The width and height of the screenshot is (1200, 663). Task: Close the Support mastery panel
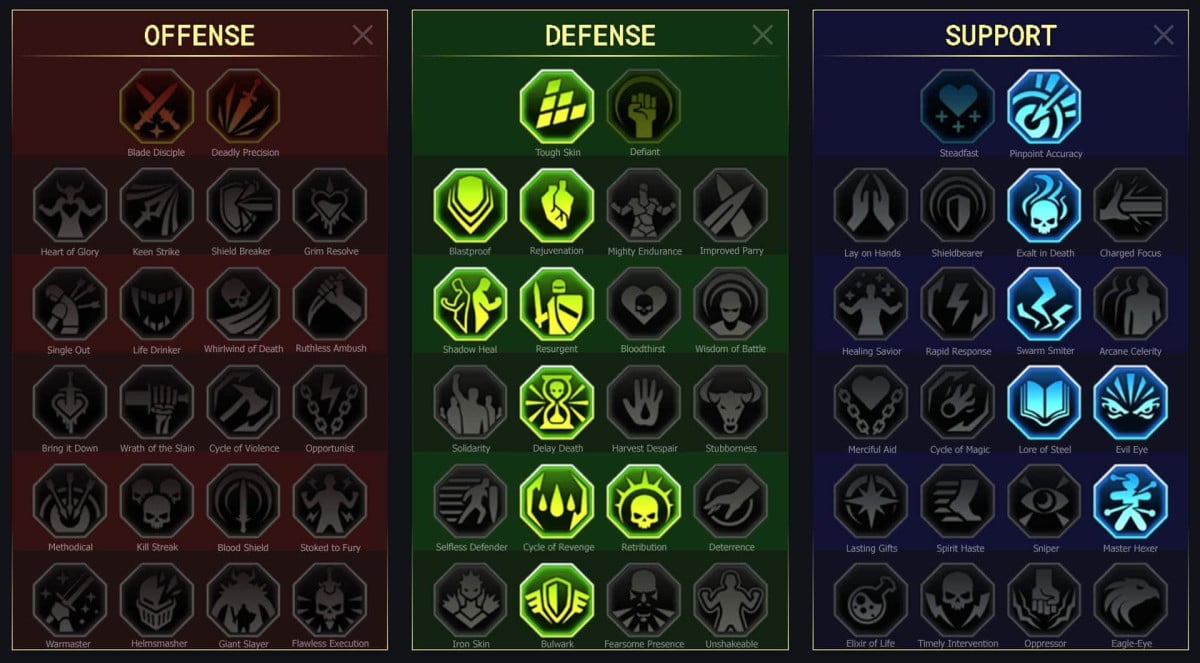(x=1163, y=35)
